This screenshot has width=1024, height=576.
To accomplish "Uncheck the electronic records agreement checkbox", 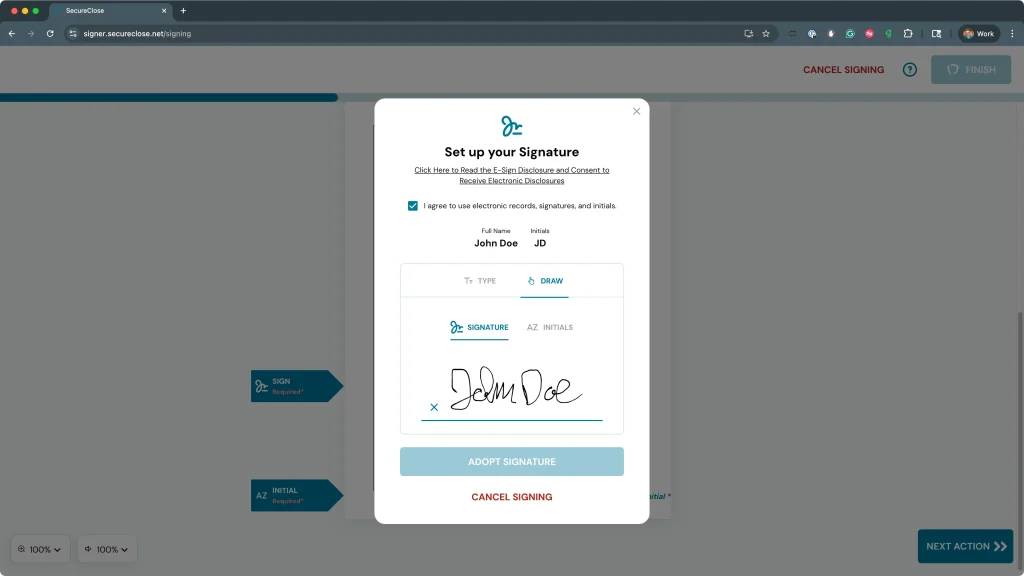I will (412, 206).
